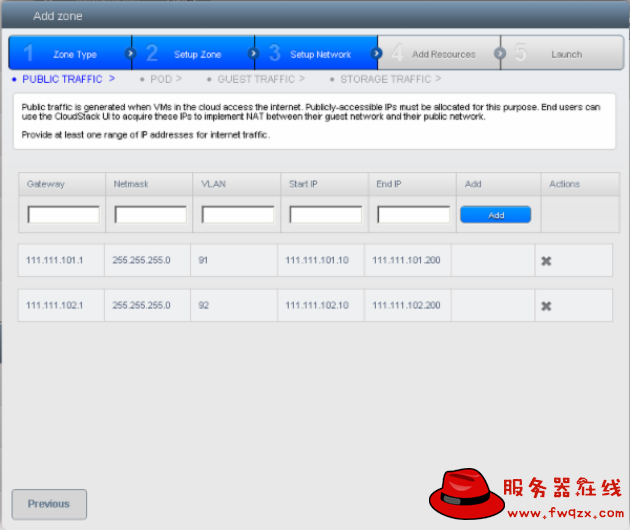The width and height of the screenshot is (630, 530).
Task: Focus the Netmask input field
Action: [151, 215]
